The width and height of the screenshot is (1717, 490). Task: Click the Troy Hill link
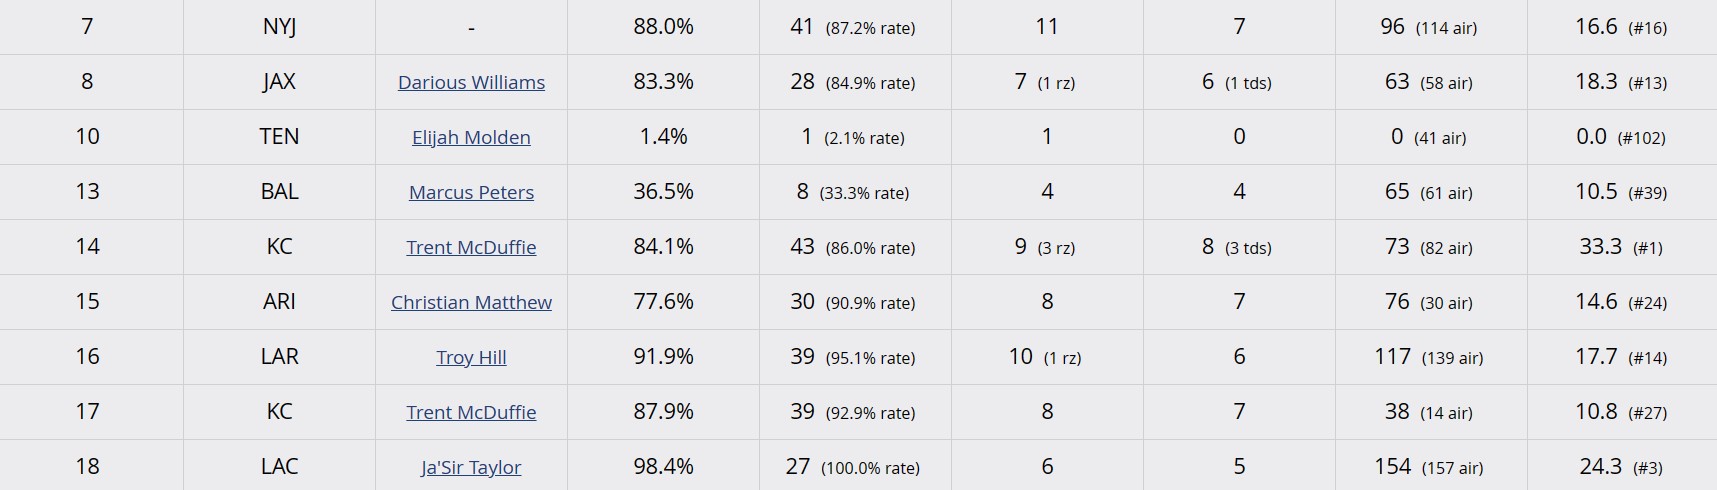(471, 358)
